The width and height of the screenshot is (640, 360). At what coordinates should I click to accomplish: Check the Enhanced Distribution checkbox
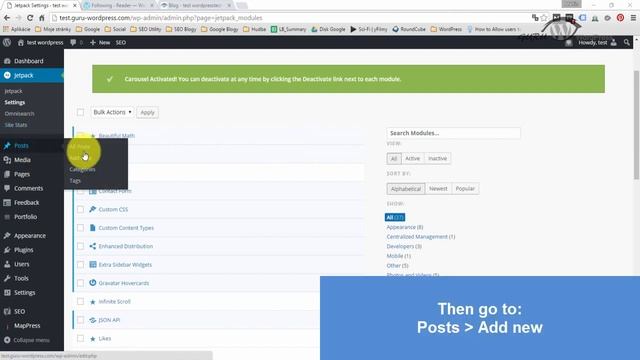coord(80,246)
